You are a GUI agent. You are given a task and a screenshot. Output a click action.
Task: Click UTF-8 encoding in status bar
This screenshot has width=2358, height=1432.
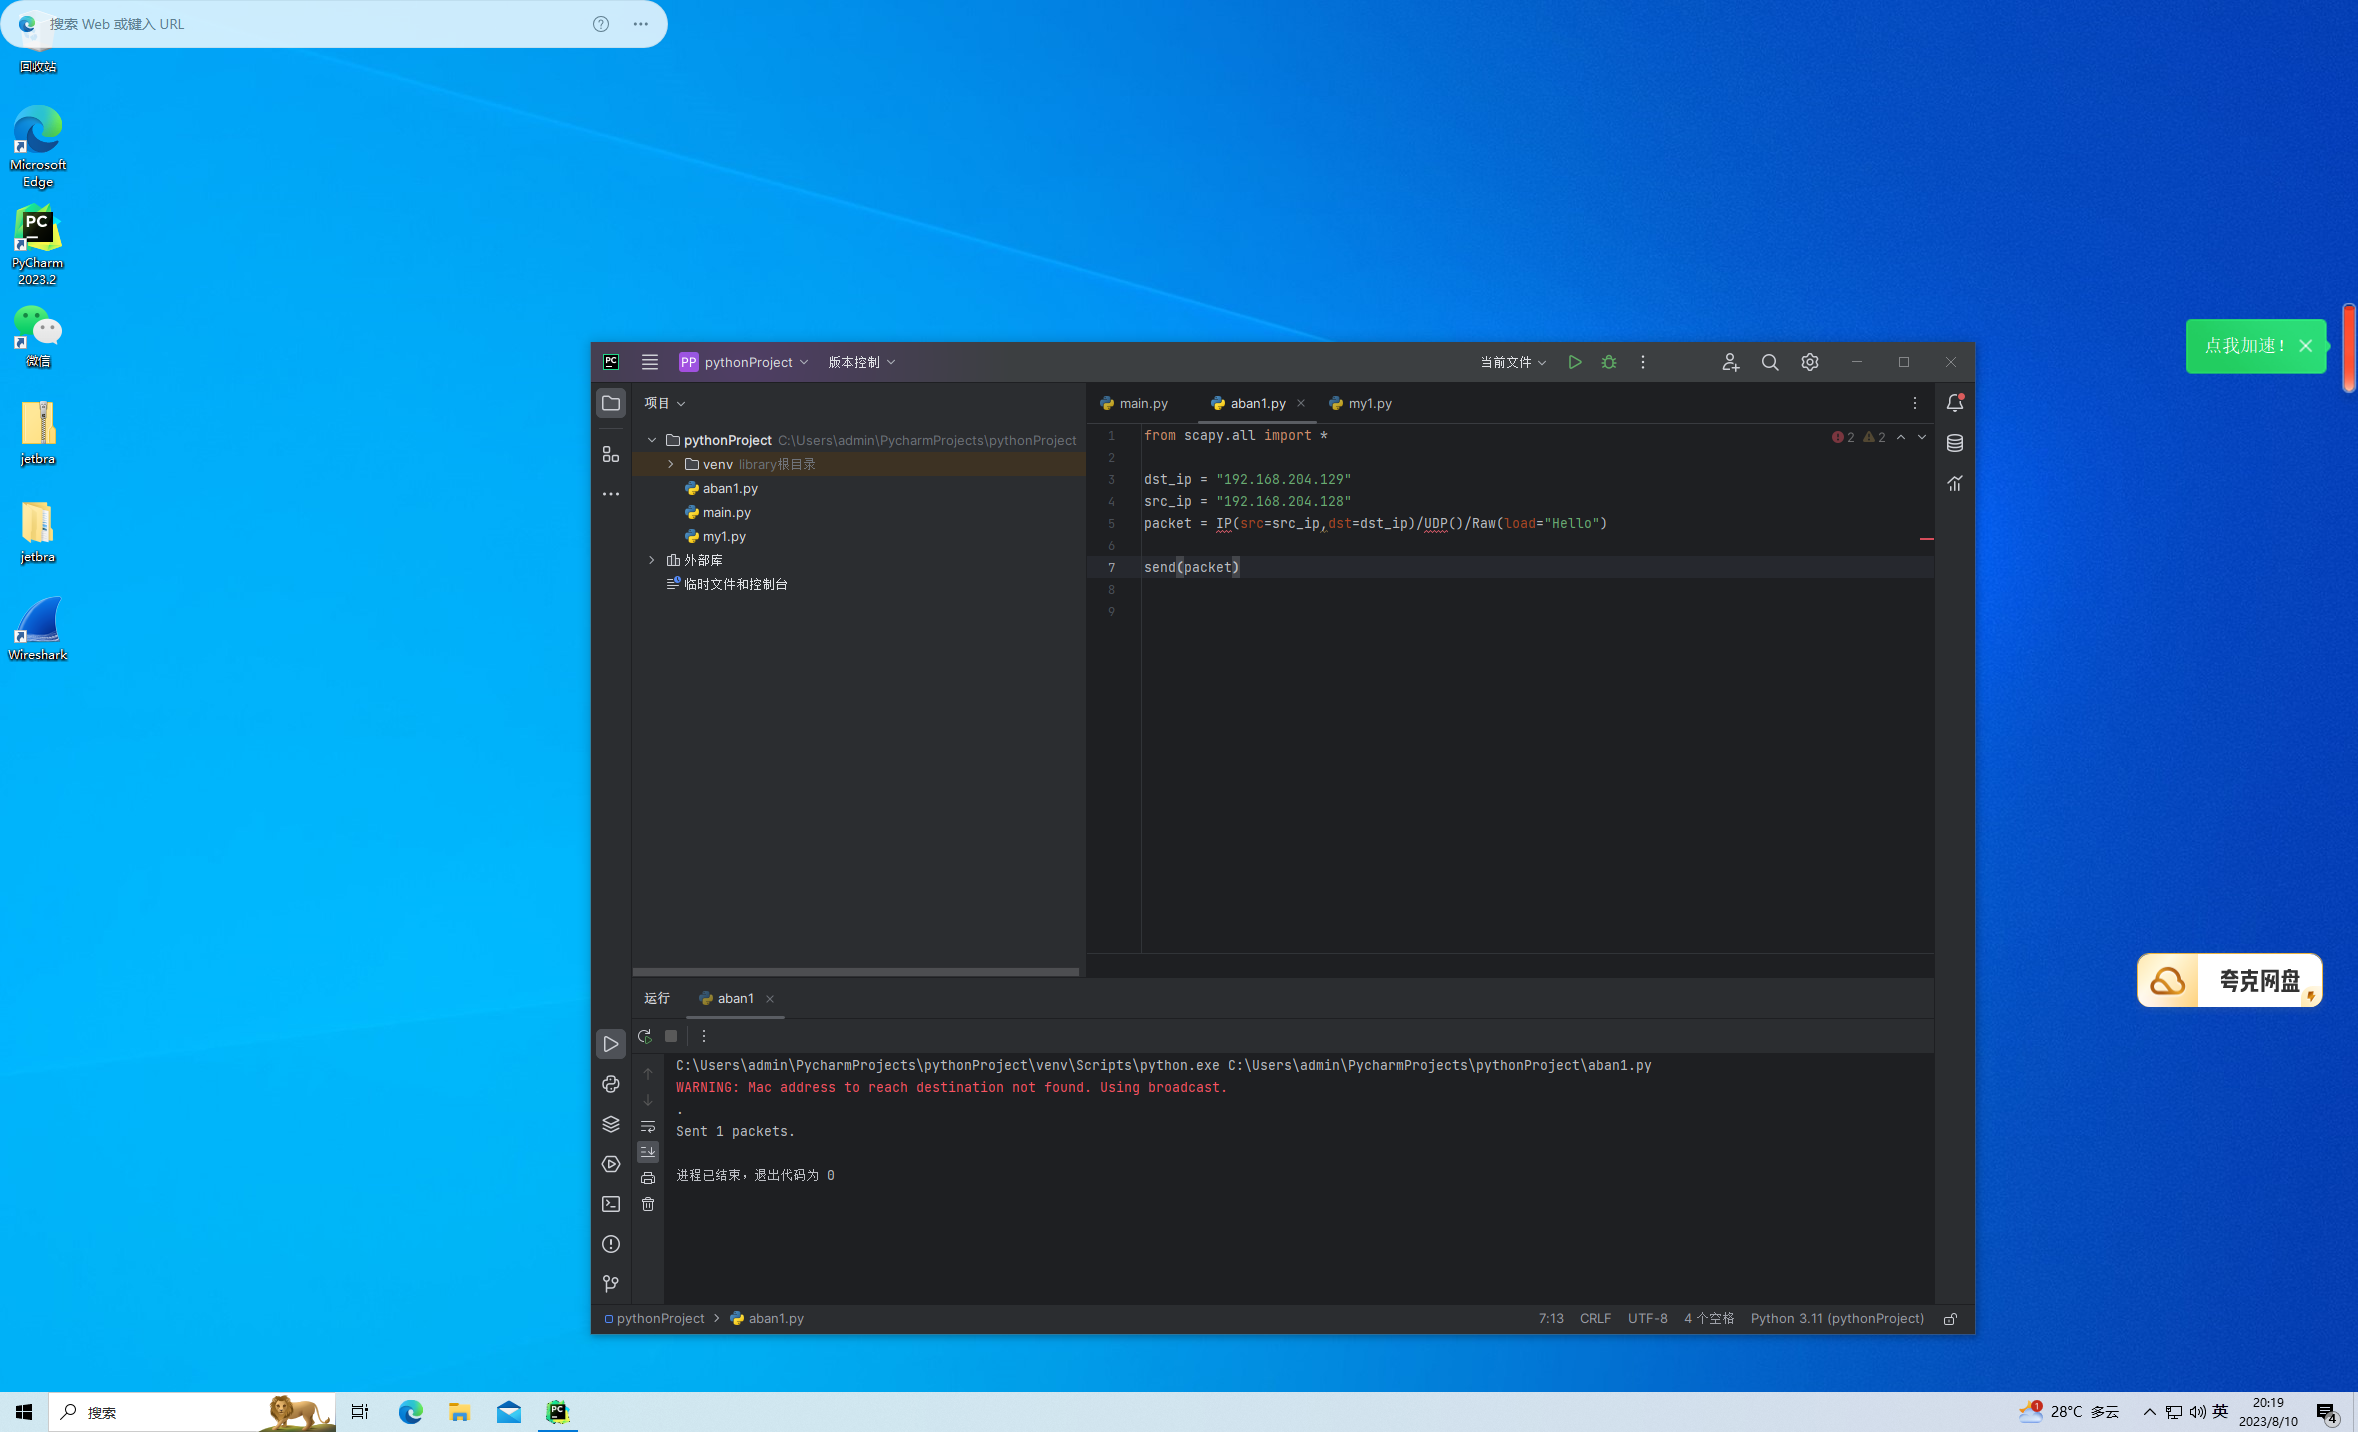point(1647,1319)
